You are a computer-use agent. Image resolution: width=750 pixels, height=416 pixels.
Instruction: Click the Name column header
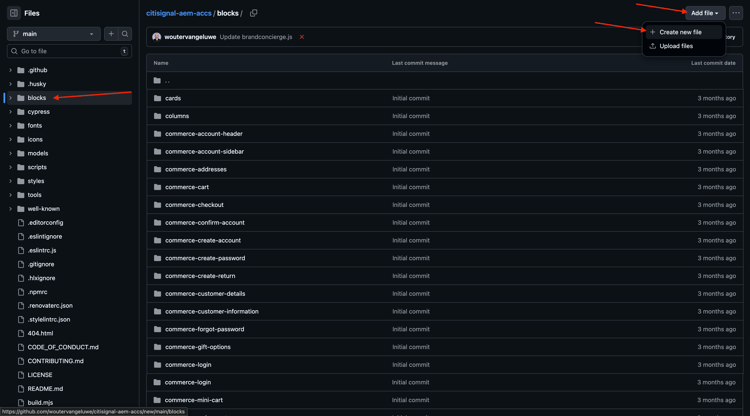(x=161, y=63)
